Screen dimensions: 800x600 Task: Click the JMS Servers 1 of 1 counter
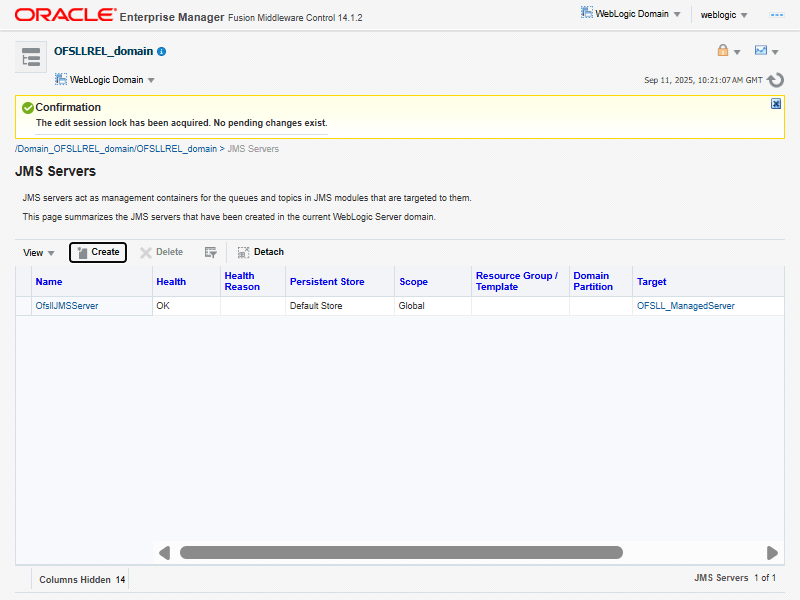(x=735, y=578)
